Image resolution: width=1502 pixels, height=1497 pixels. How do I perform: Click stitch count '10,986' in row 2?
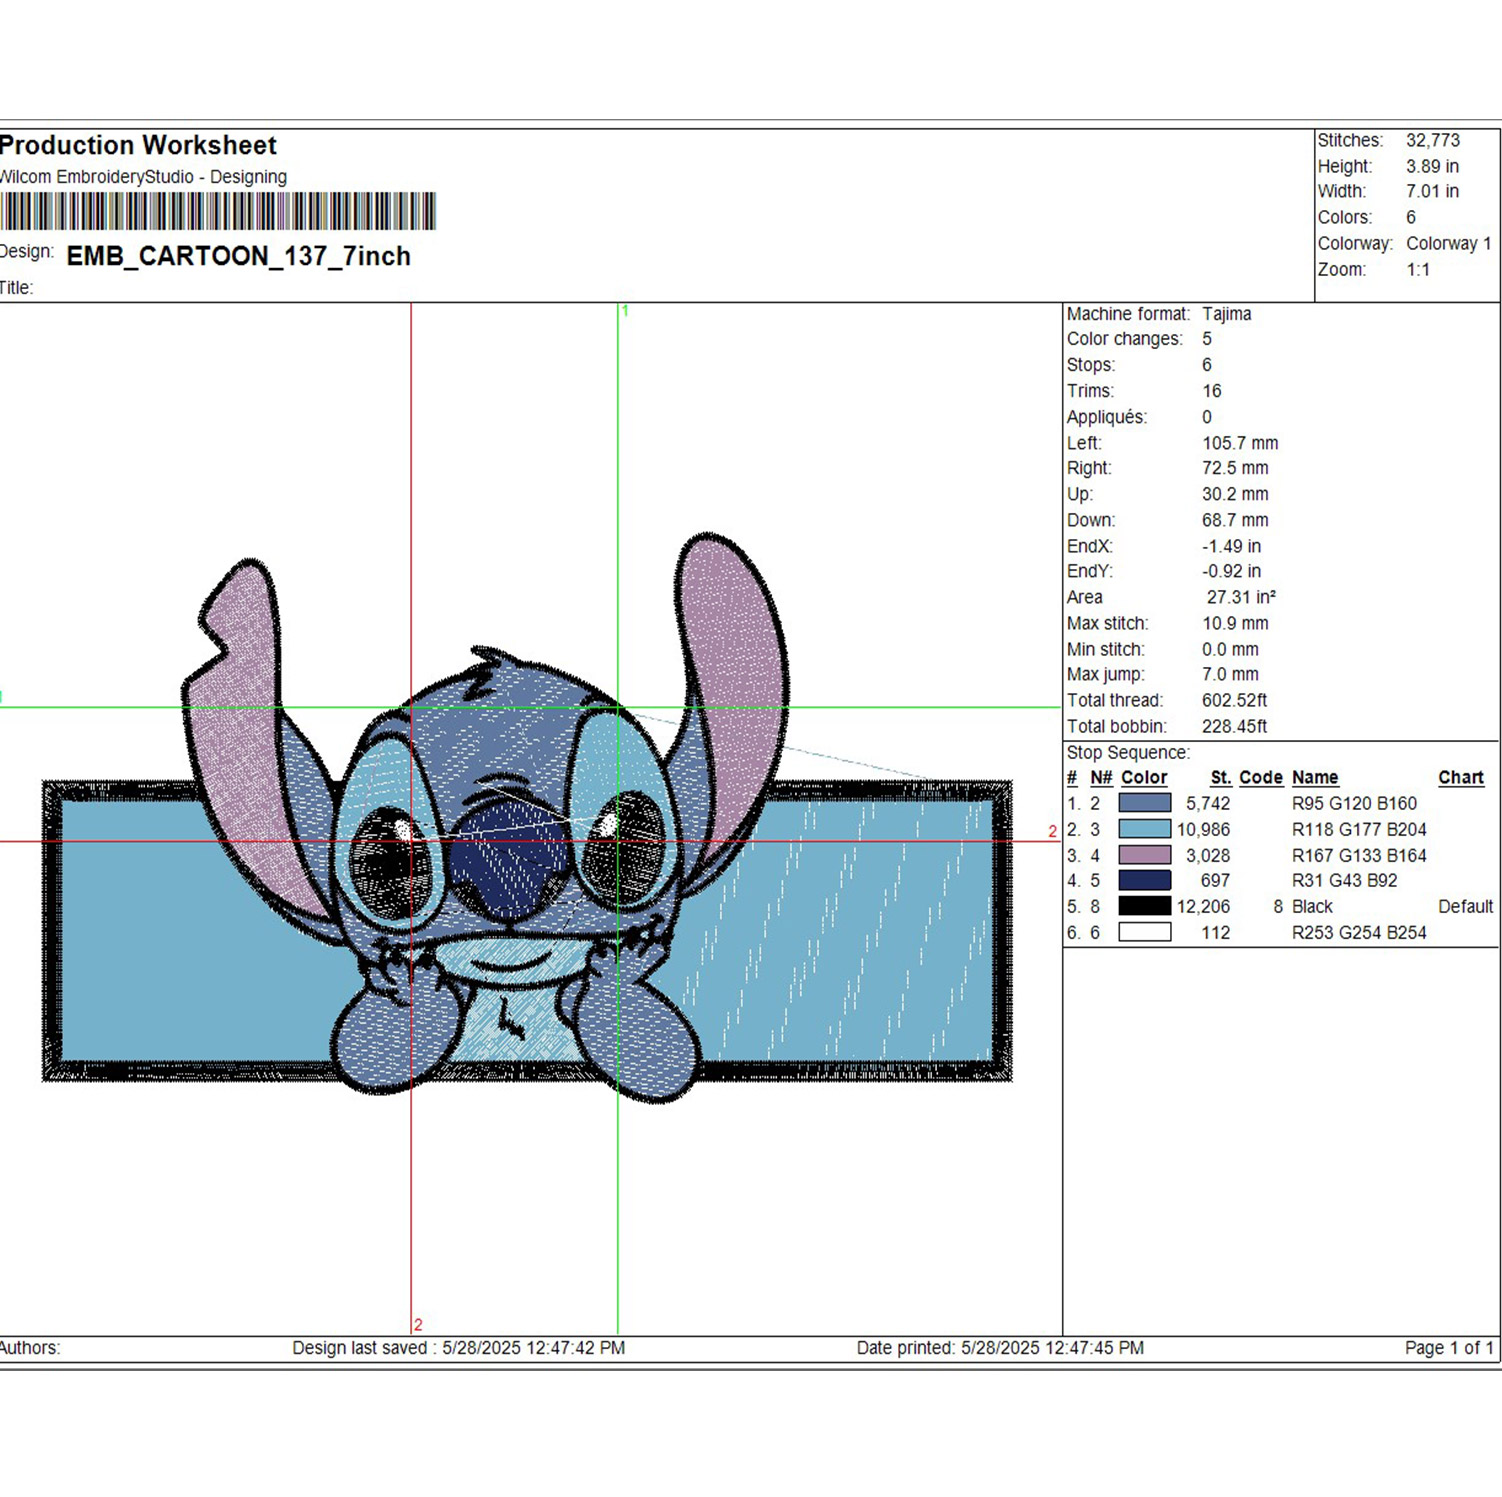[x=1203, y=829]
